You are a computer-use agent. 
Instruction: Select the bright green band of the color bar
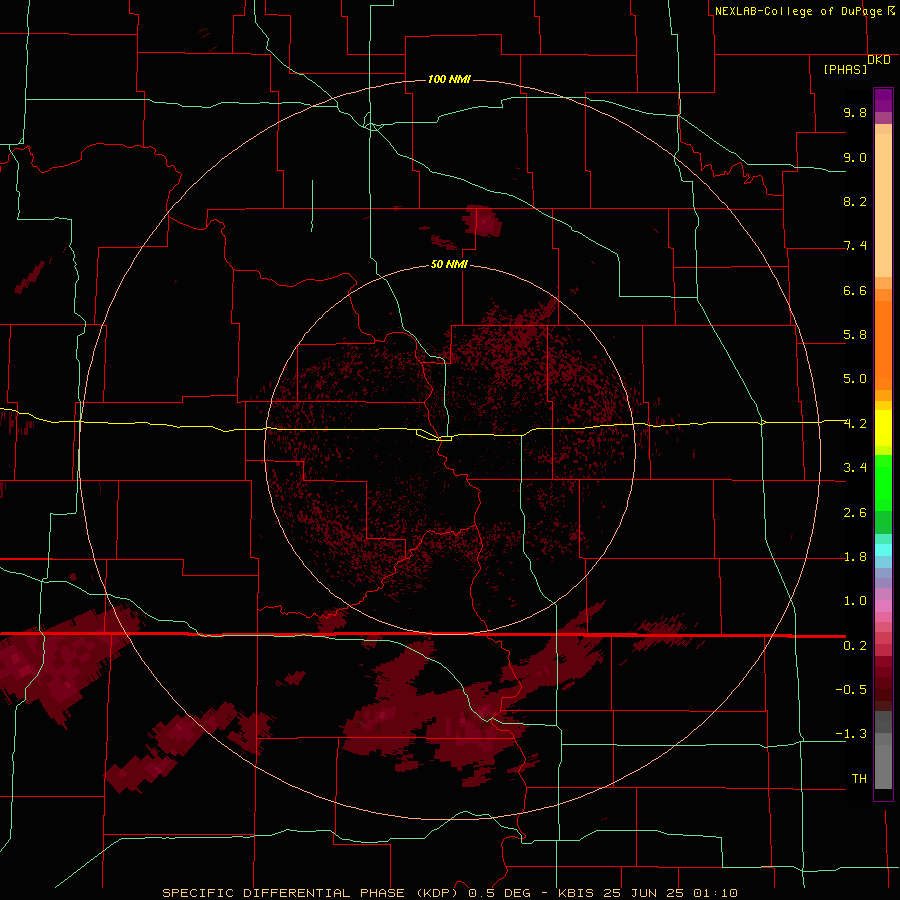[x=883, y=483]
